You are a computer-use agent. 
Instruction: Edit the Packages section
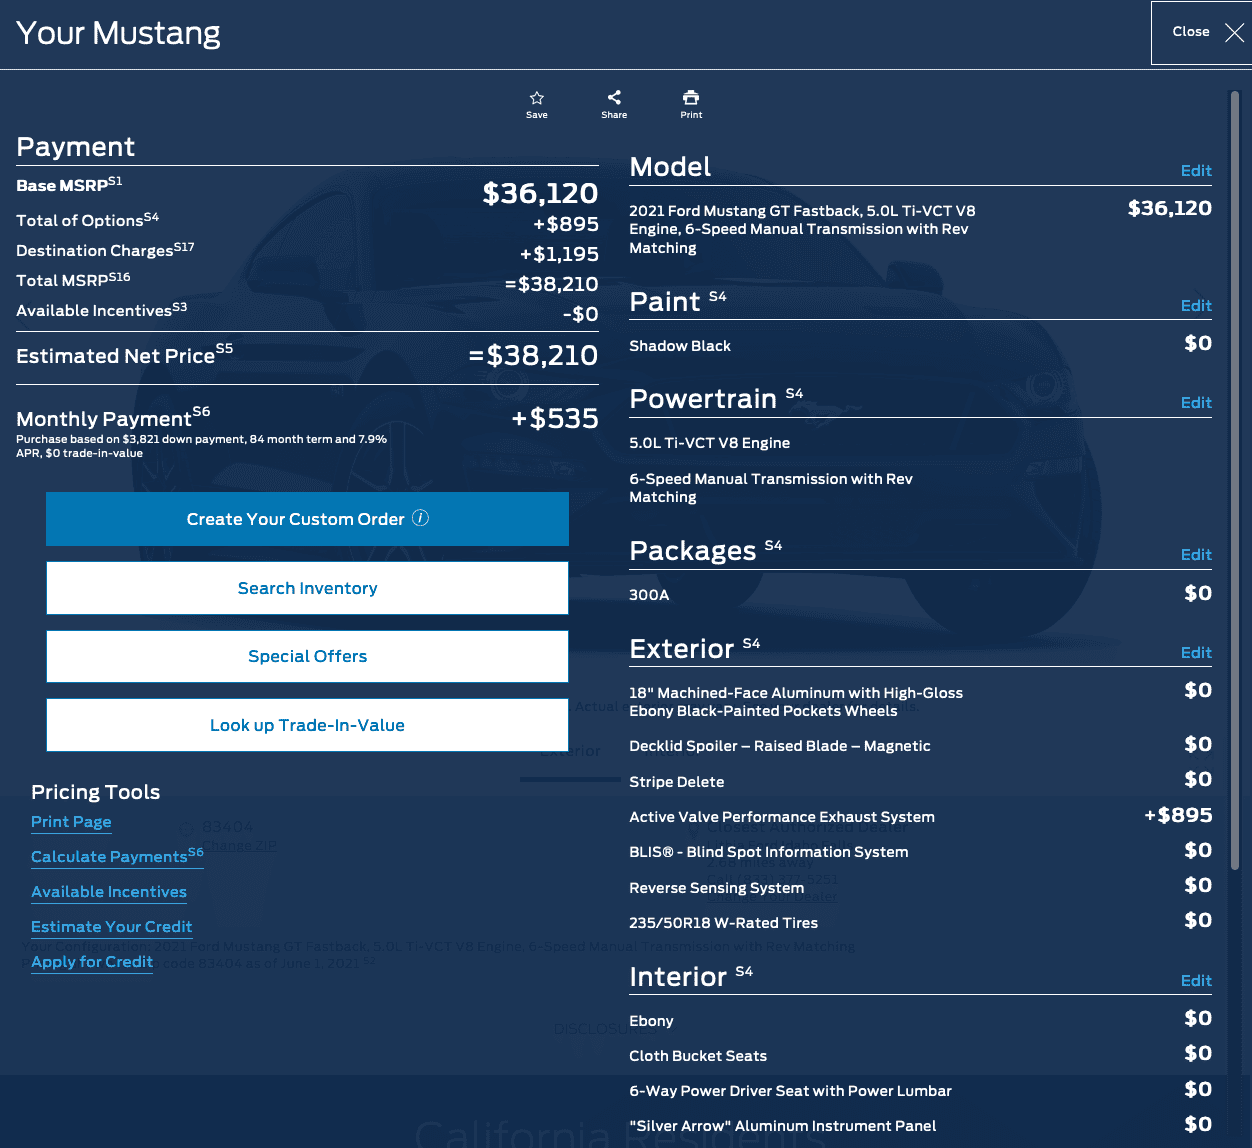(x=1196, y=555)
